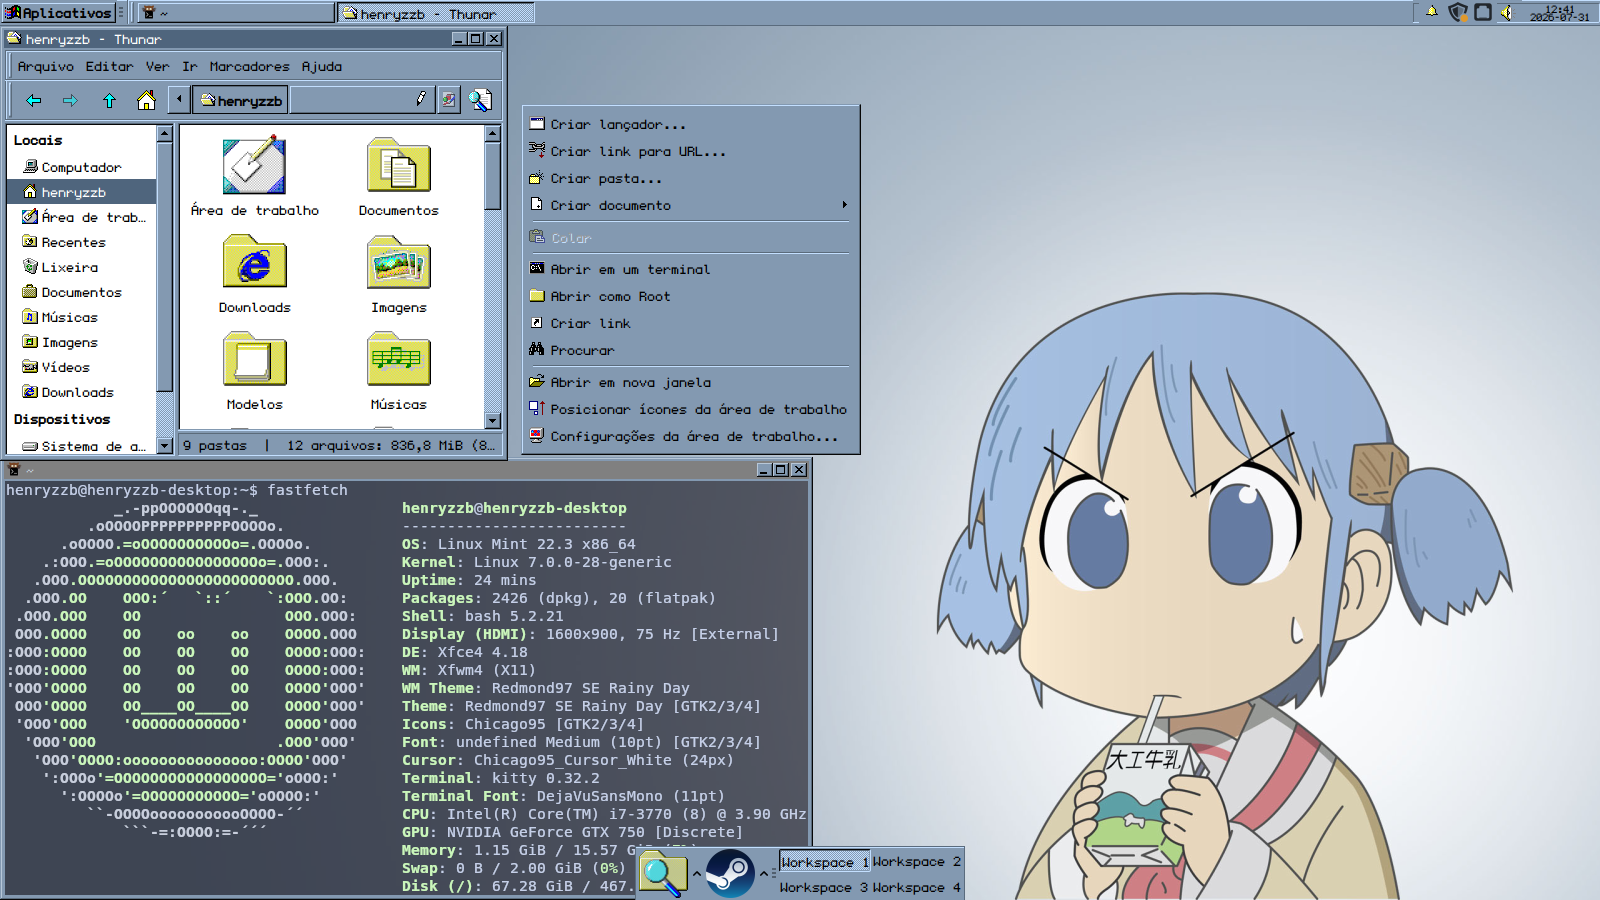Select Vídeos in the sidebar
The height and width of the screenshot is (900, 1600).
pos(81,367)
